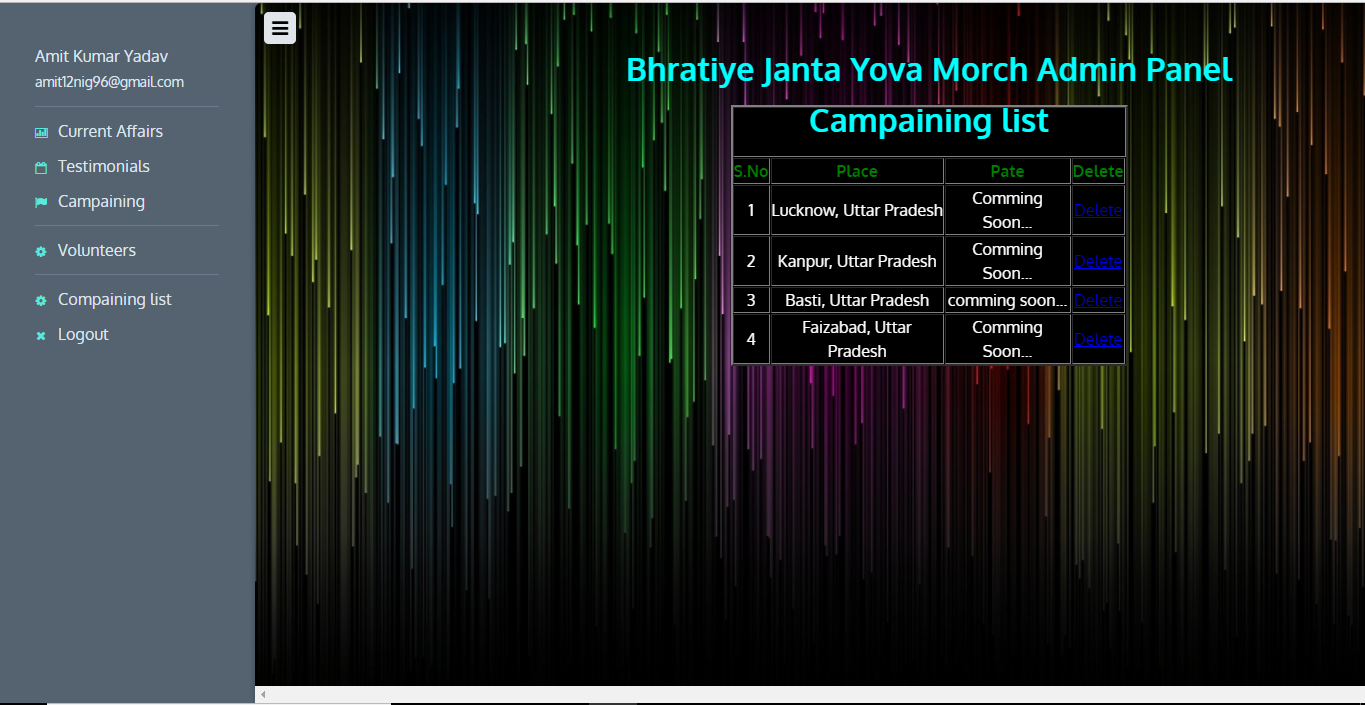Click the Current Affairs chart icon

coord(41,132)
